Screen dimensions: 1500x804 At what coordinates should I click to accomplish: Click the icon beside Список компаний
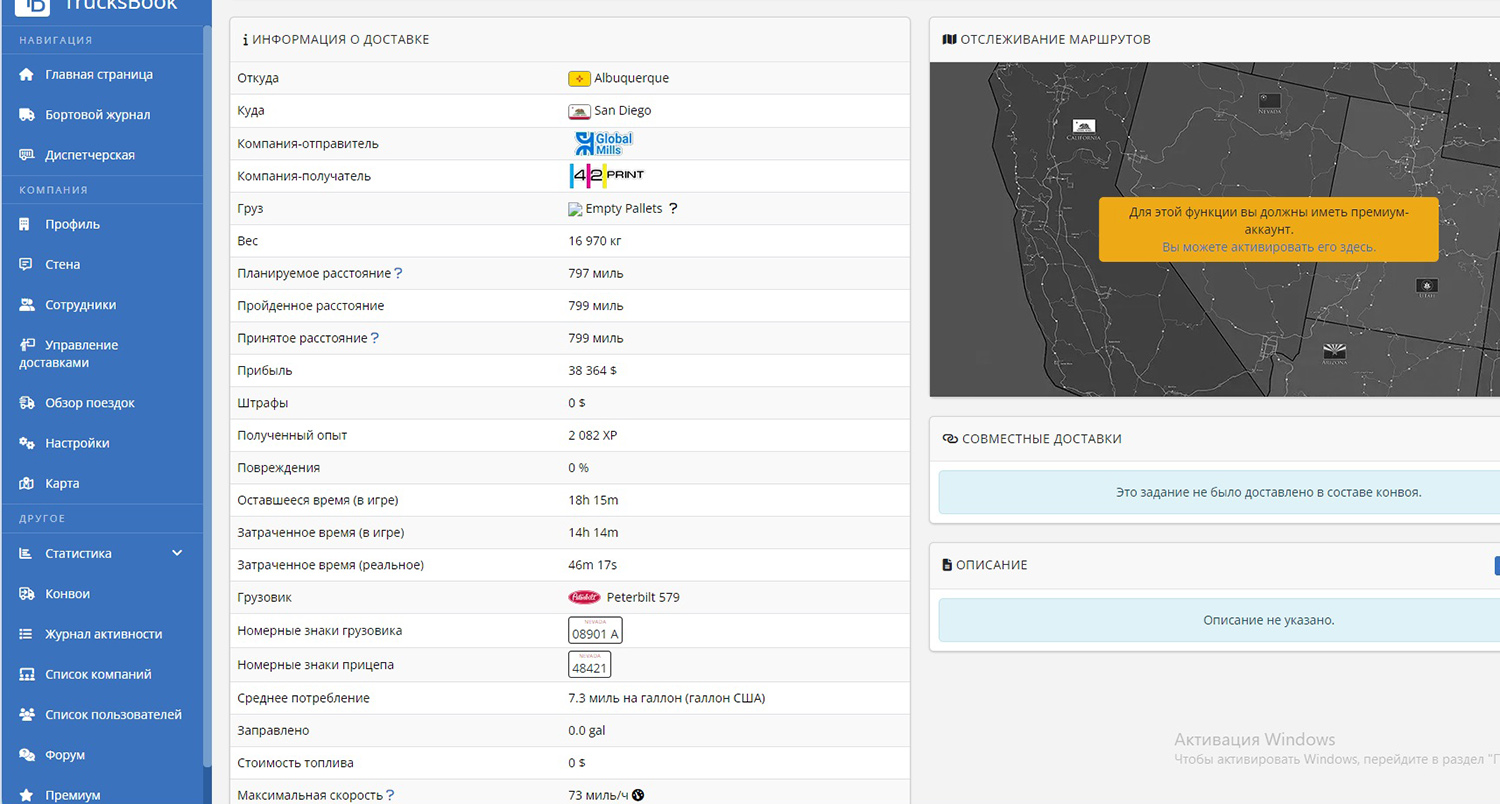tap(27, 675)
